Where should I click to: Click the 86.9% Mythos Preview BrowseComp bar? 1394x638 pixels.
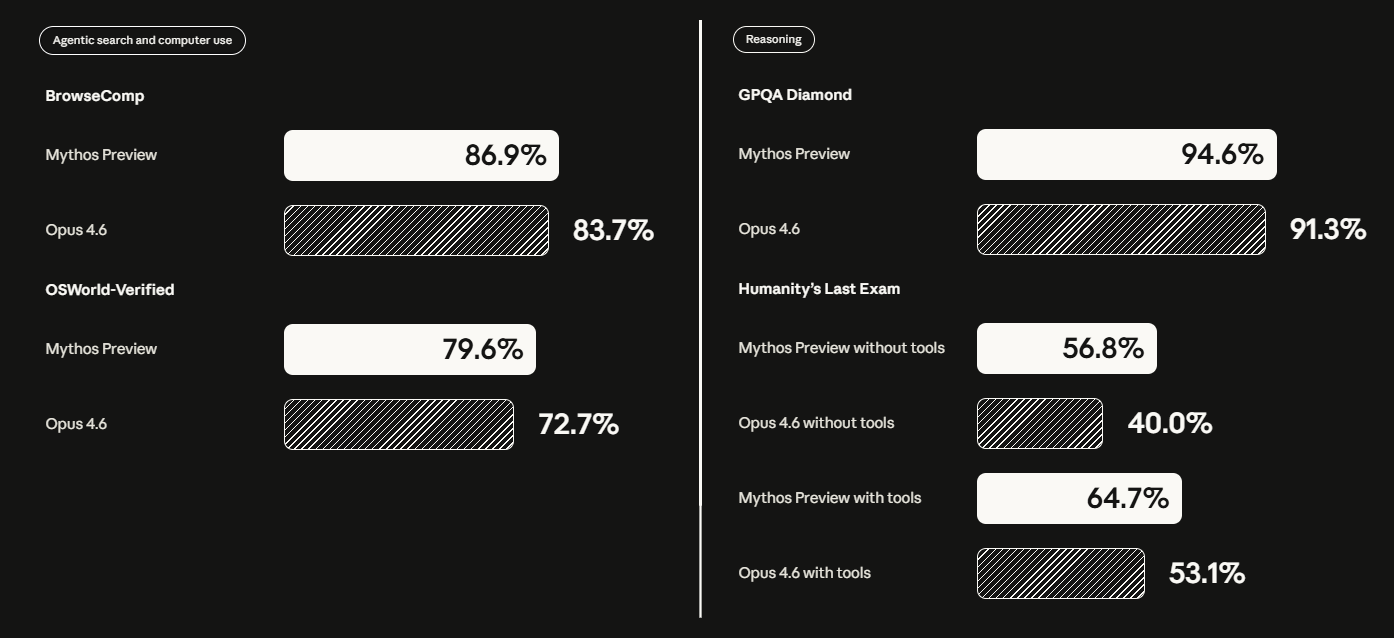421,155
